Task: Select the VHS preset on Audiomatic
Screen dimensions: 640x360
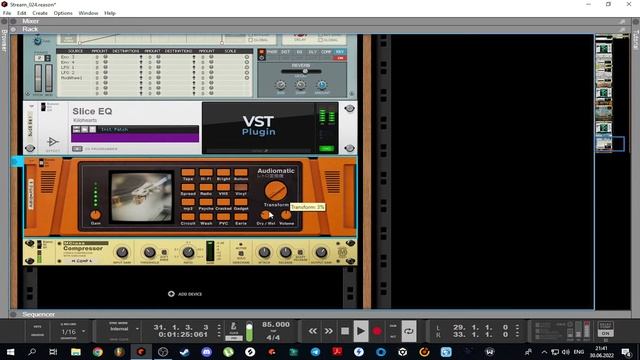Action: click(223, 188)
